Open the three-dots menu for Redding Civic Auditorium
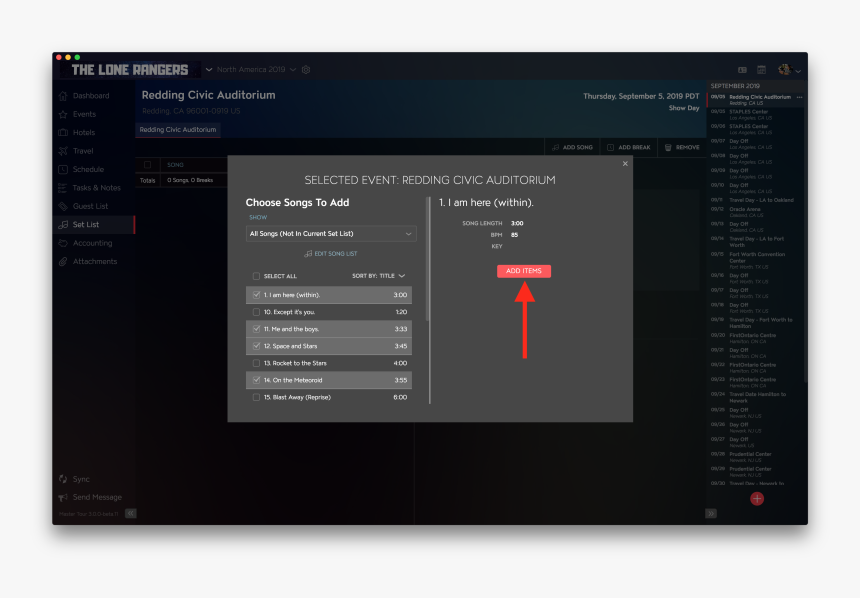The width and height of the screenshot is (860, 598). point(800,97)
